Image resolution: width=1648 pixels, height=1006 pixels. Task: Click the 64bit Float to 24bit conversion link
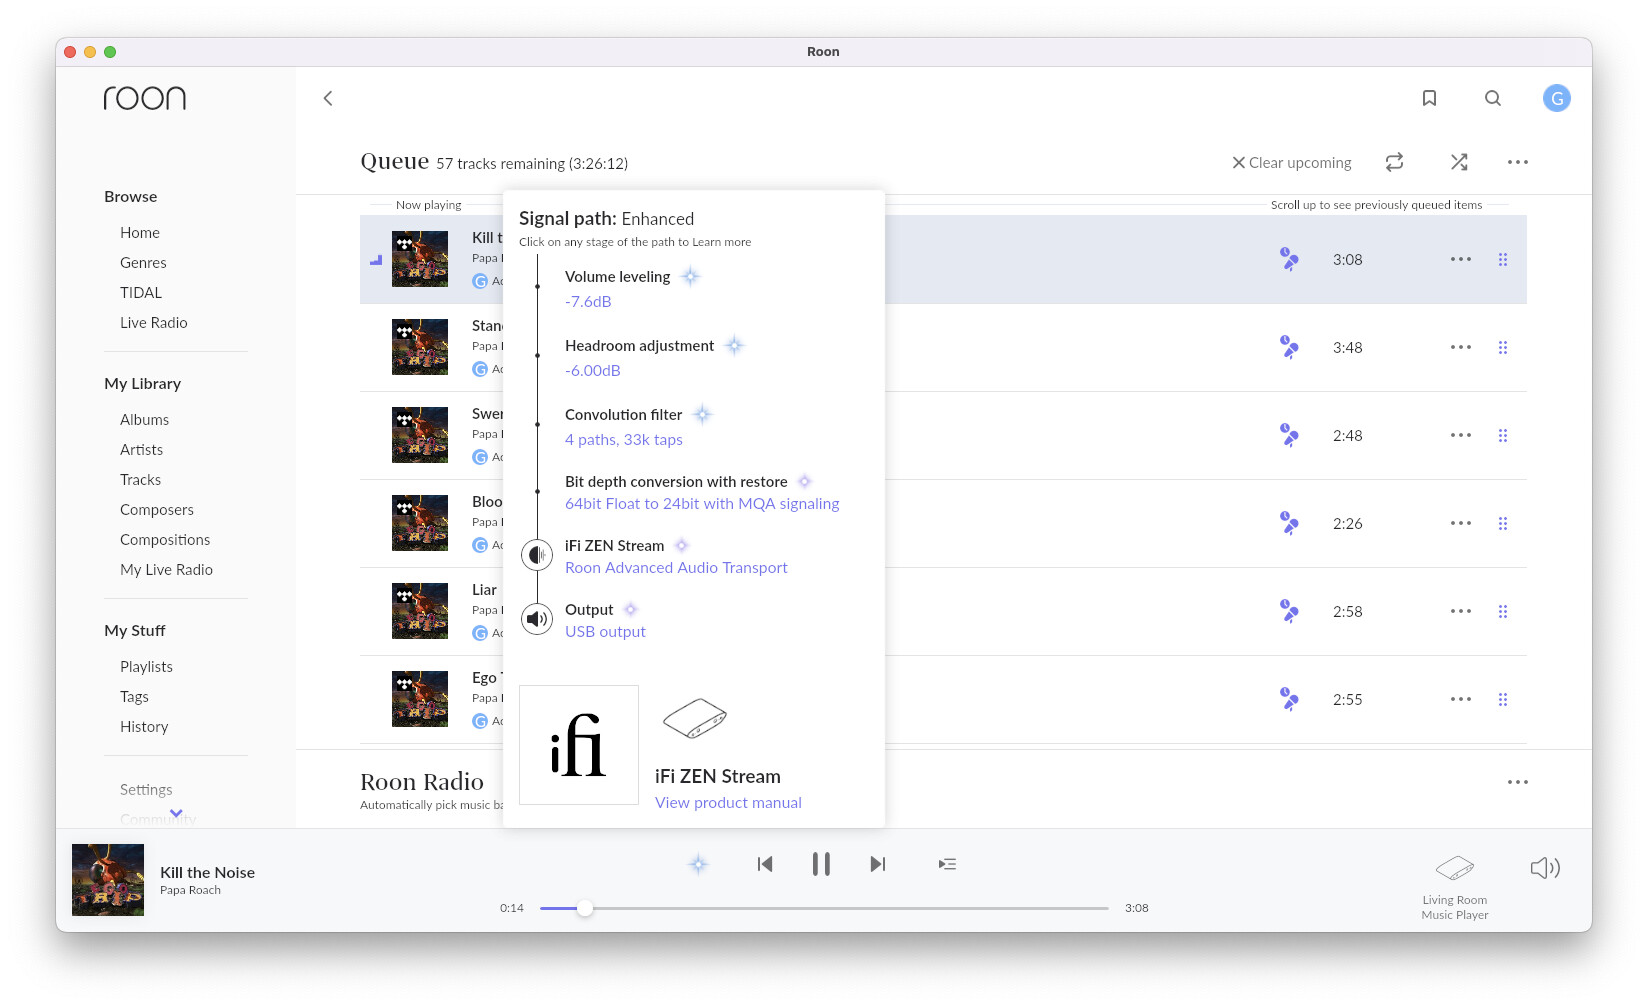702,504
